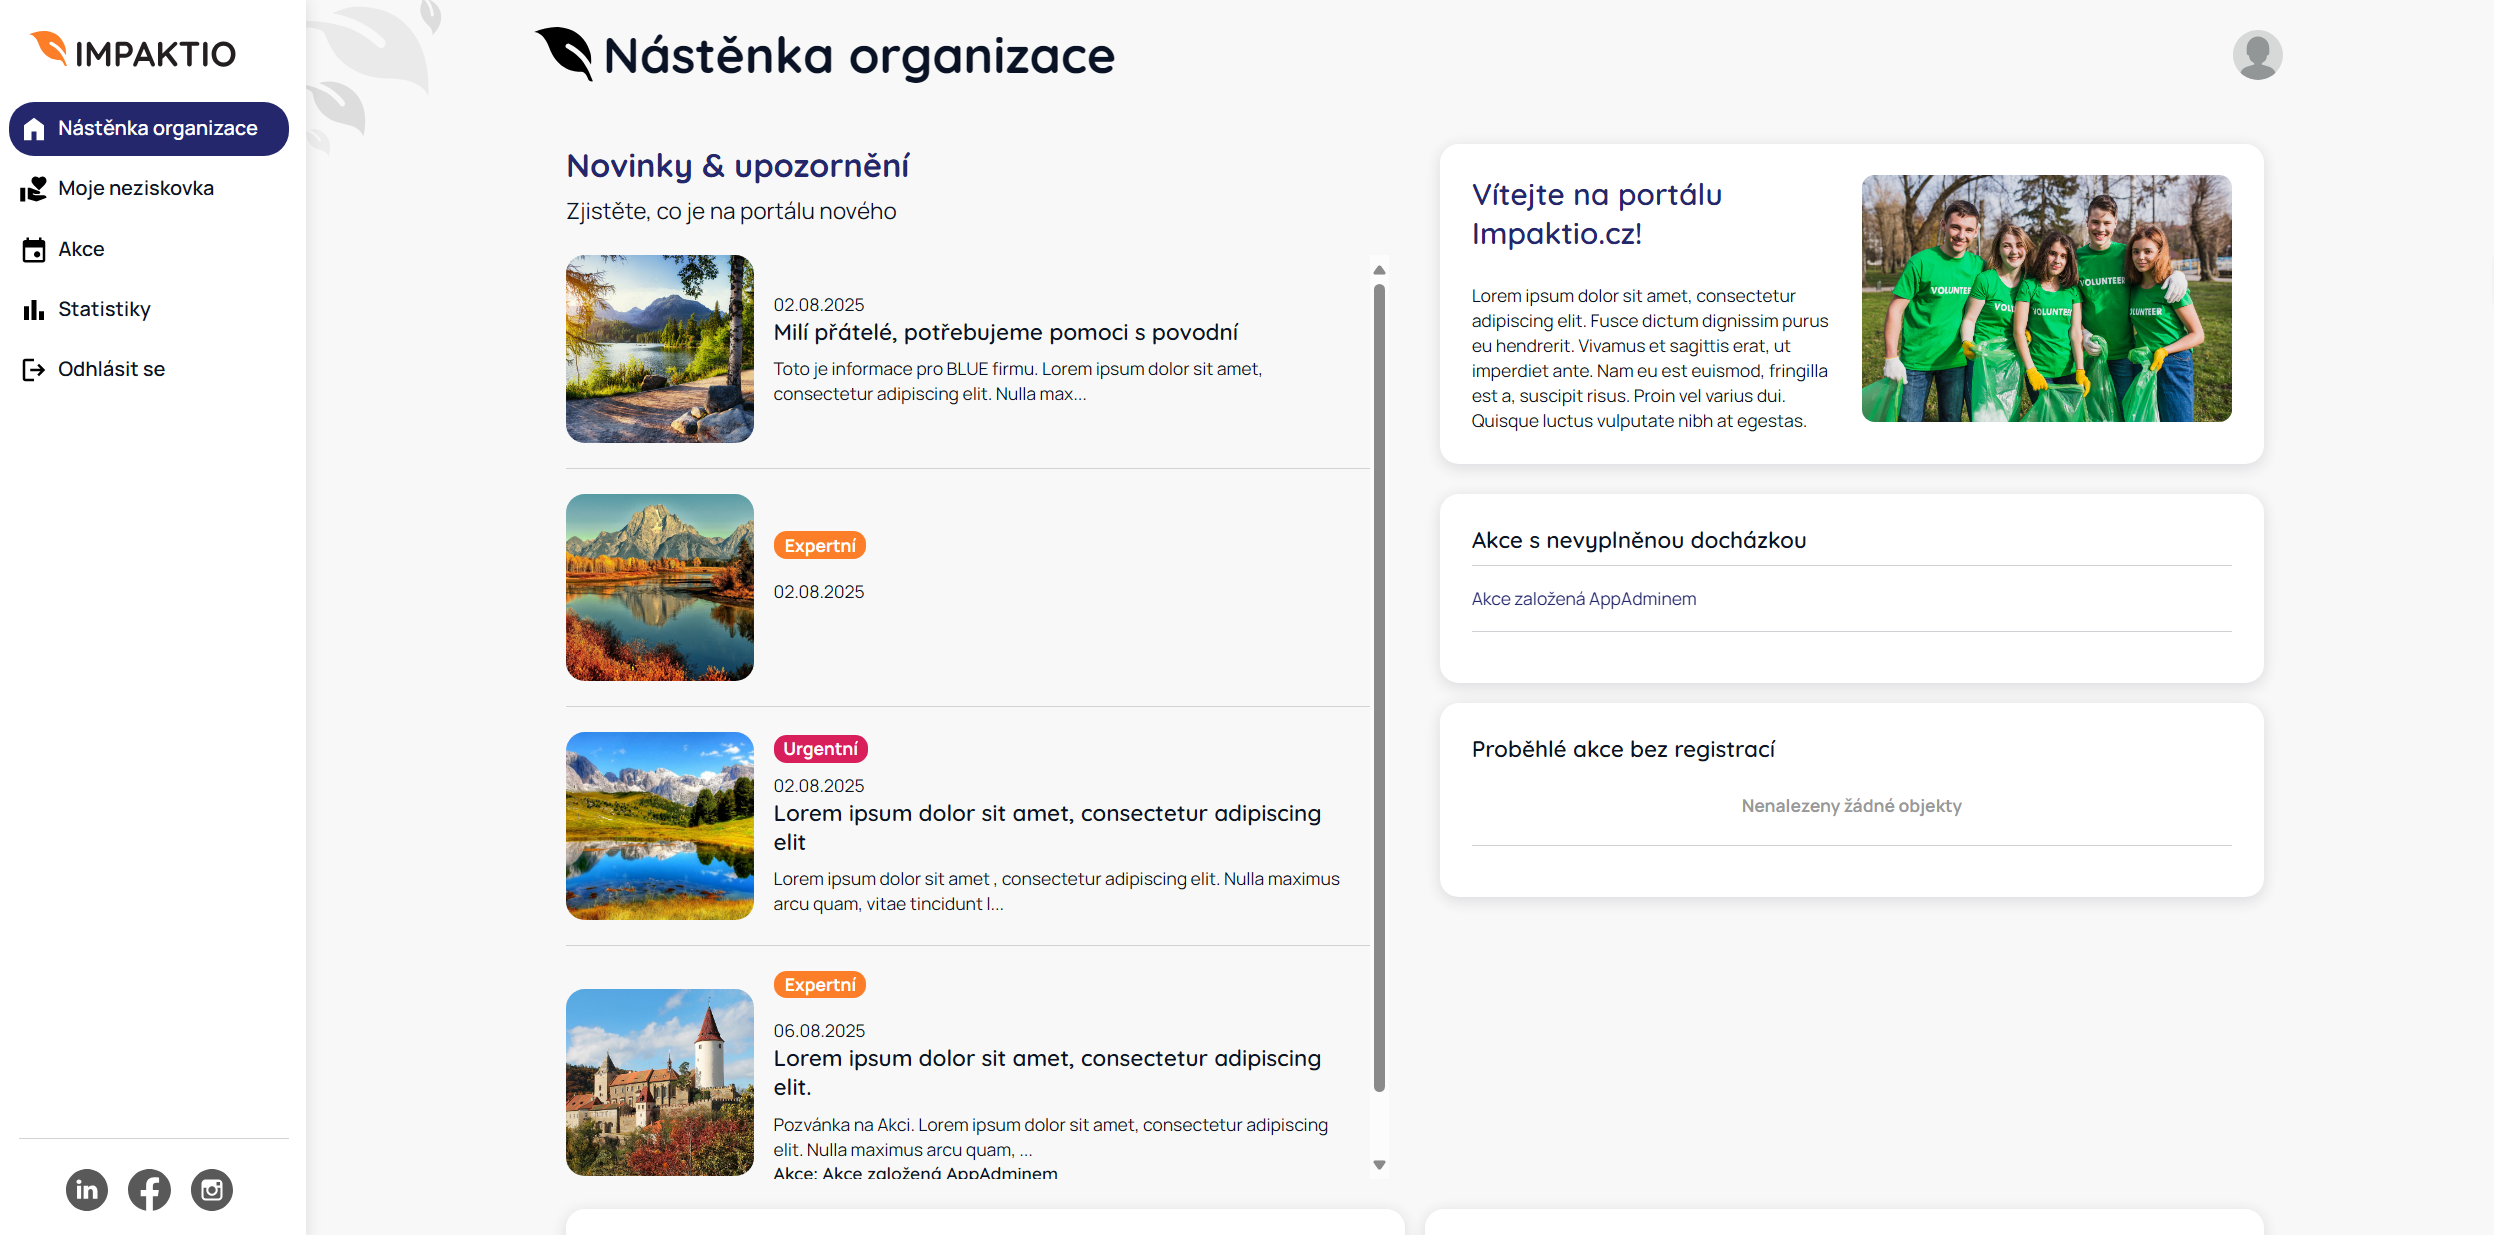This screenshot has height=1235, width=2494.
Task: Click the mountain lake thumbnail of first news
Action: [x=660, y=349]
